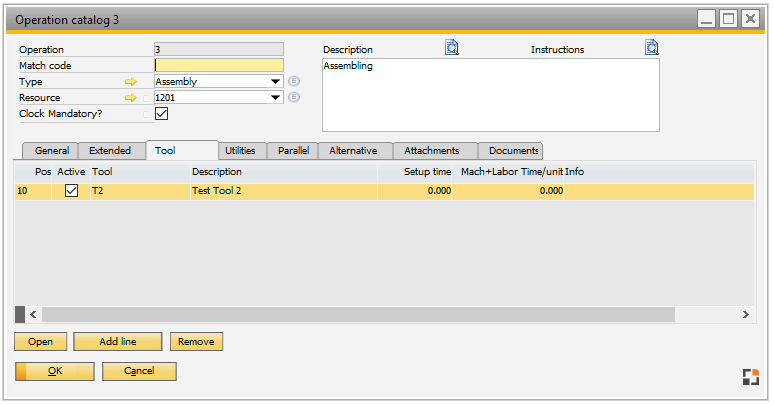This screenshot has width=774, height=405.
Task: Expand the Type Assembly dropdown
Action: (x=275, y=82)
